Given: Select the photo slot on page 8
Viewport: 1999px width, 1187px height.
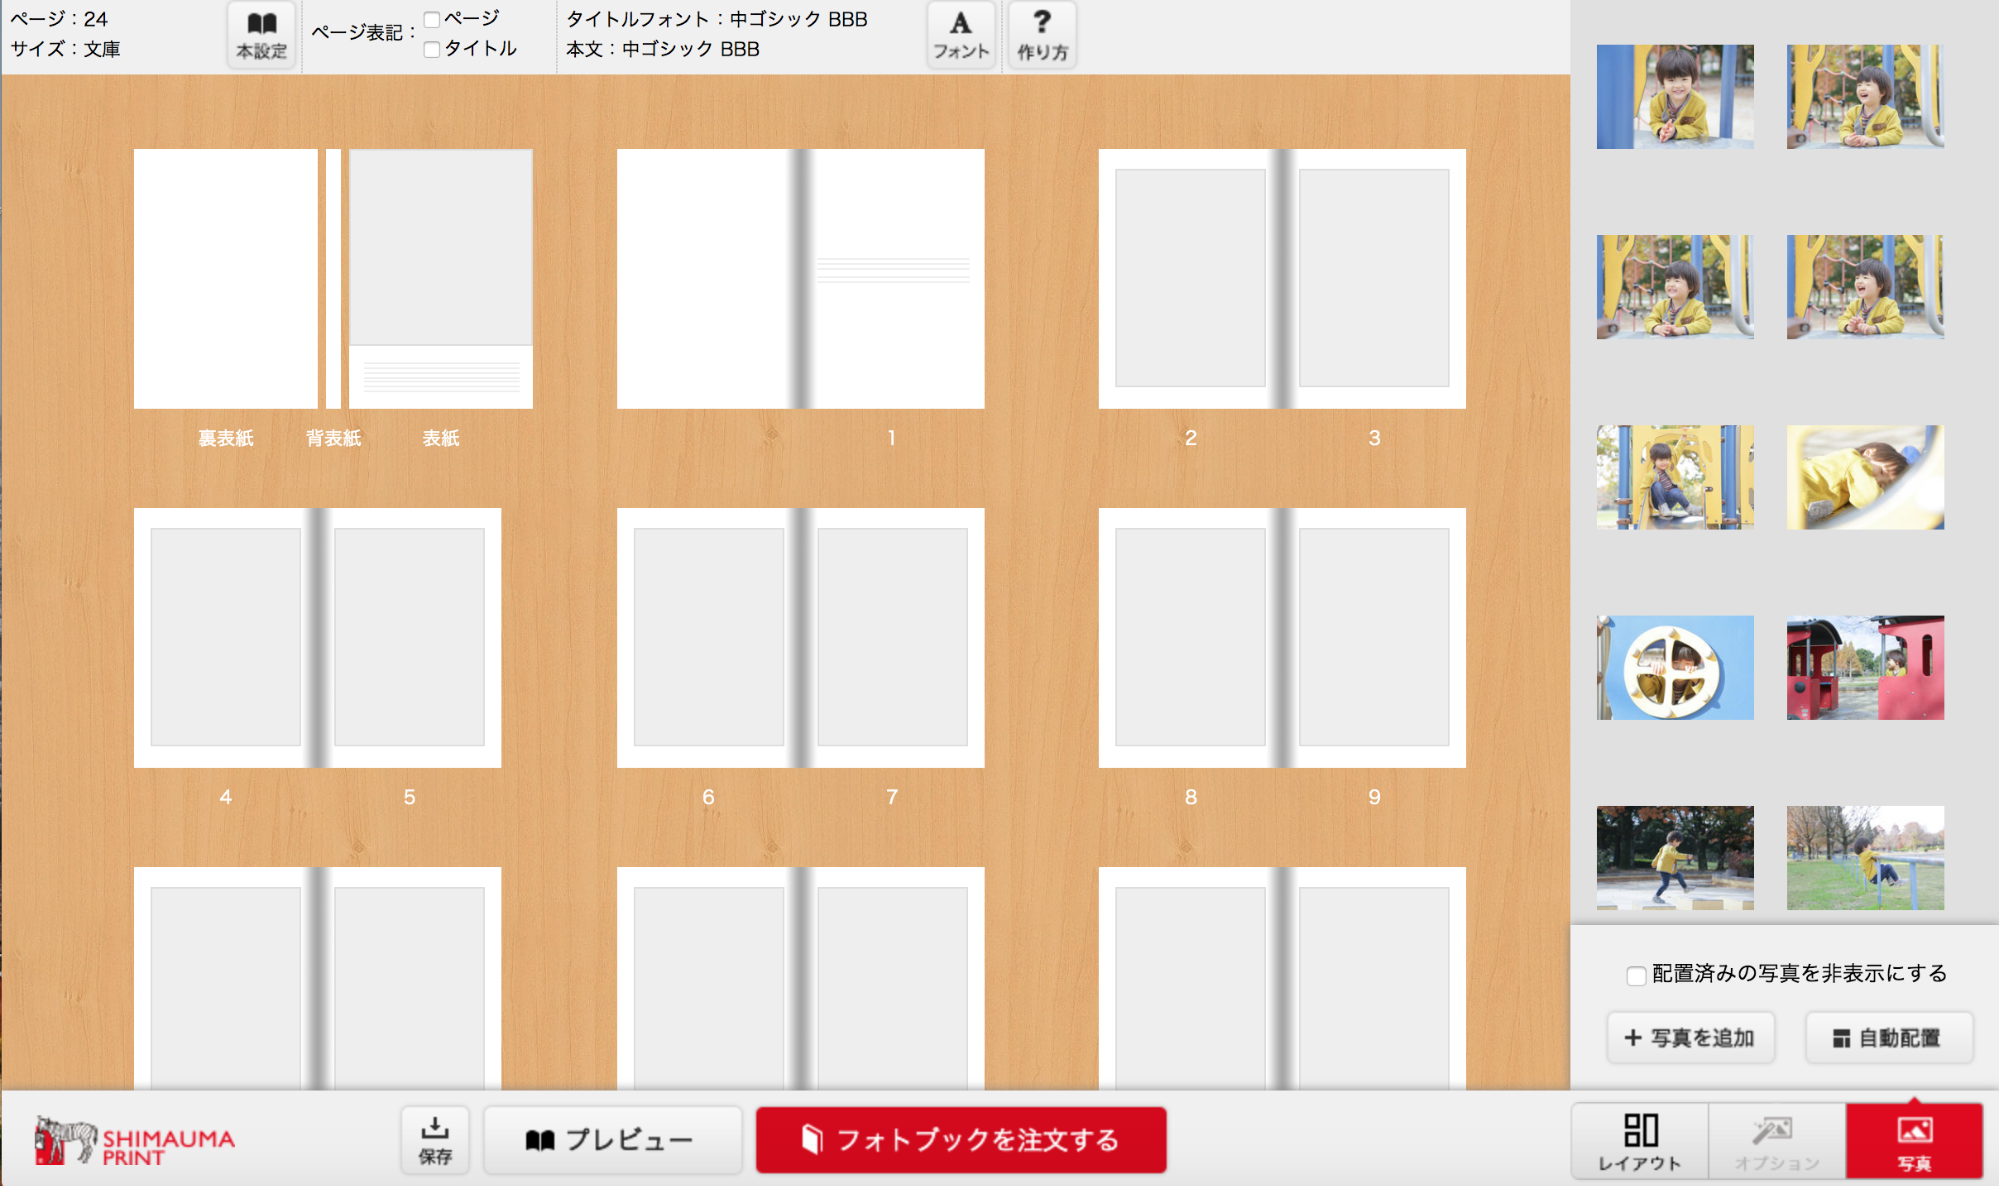Looking at the screenshot, I should click(x=1190, y=637).
